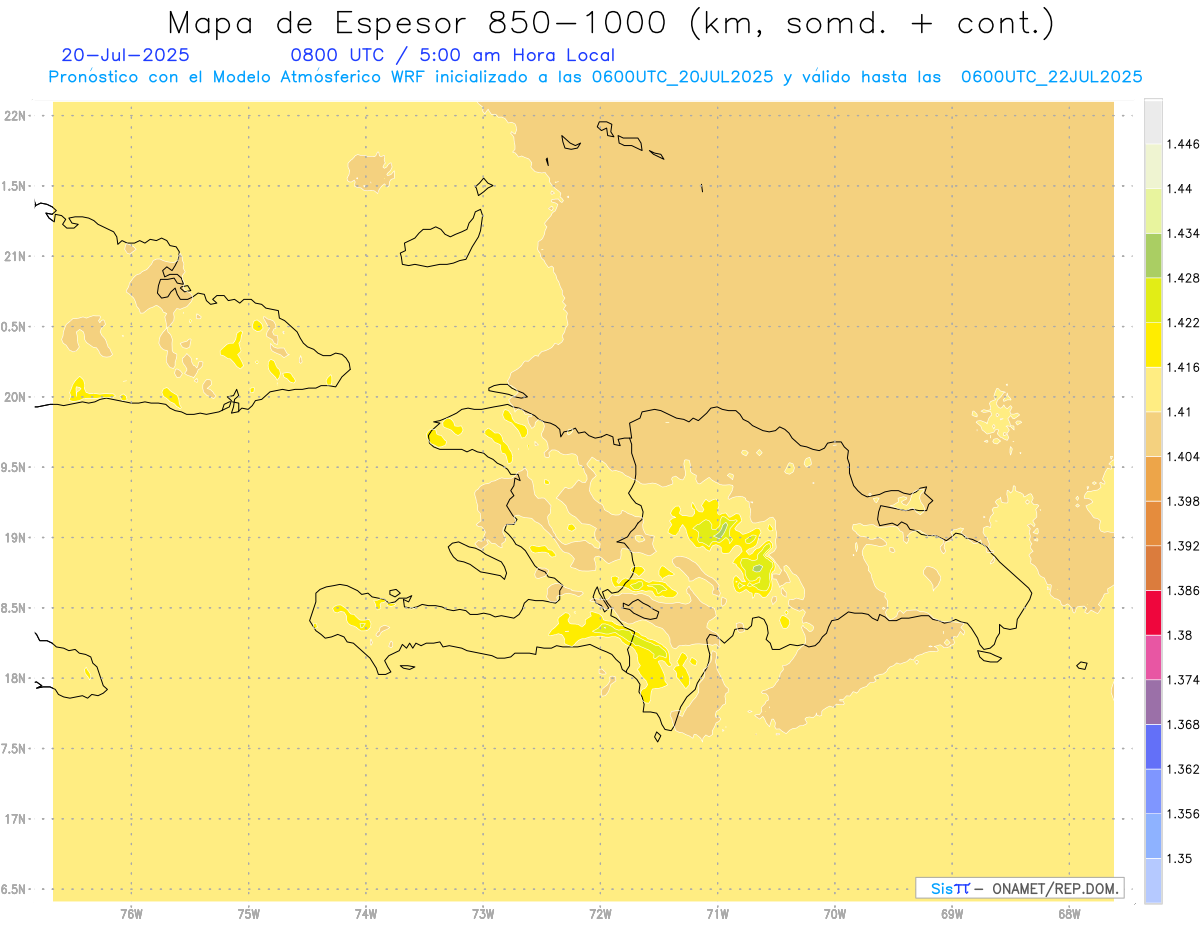Click the date label '20-Jul-2025'
The image size is (1200, 927).
pos(125,55)
